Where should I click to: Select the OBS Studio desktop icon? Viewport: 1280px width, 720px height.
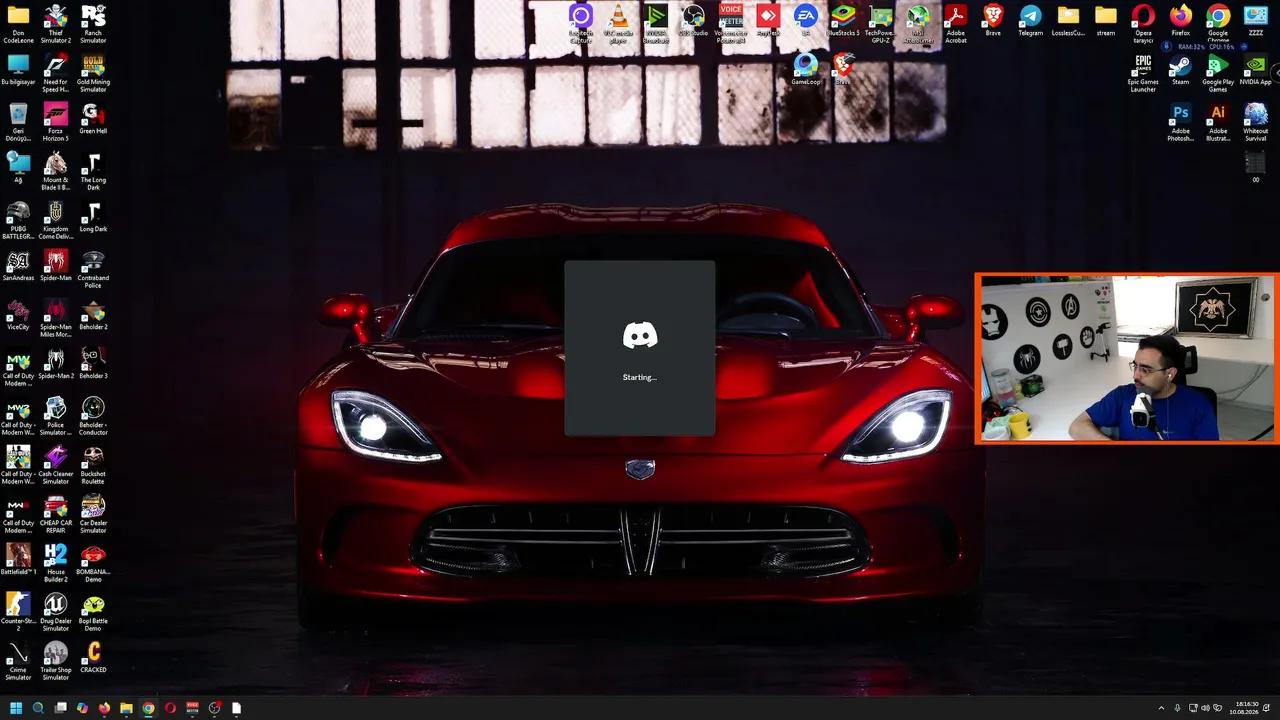pyautogui.click(x=693, y=20)
